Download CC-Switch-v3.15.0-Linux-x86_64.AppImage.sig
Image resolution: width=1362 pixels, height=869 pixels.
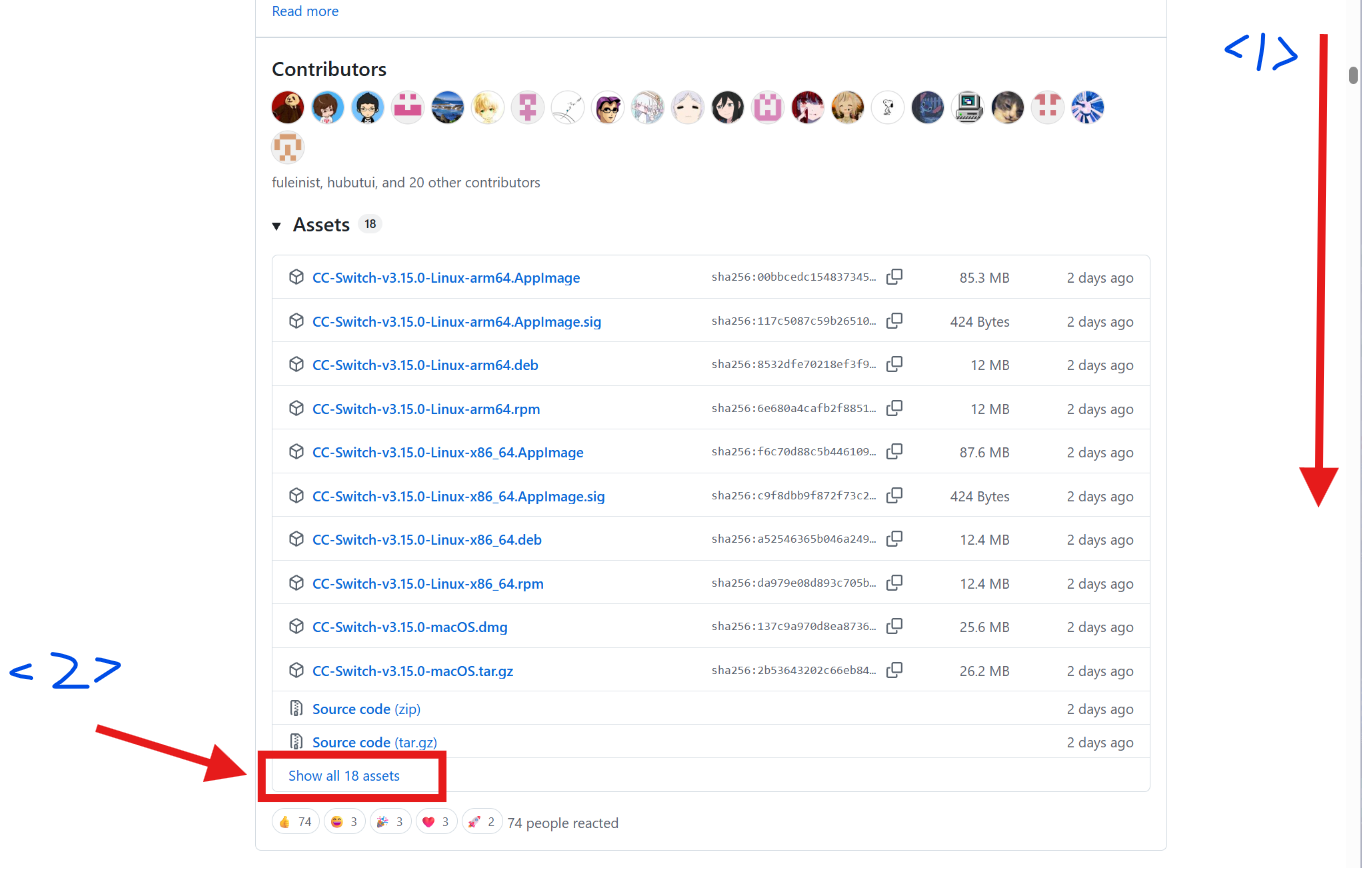(459, 496)
